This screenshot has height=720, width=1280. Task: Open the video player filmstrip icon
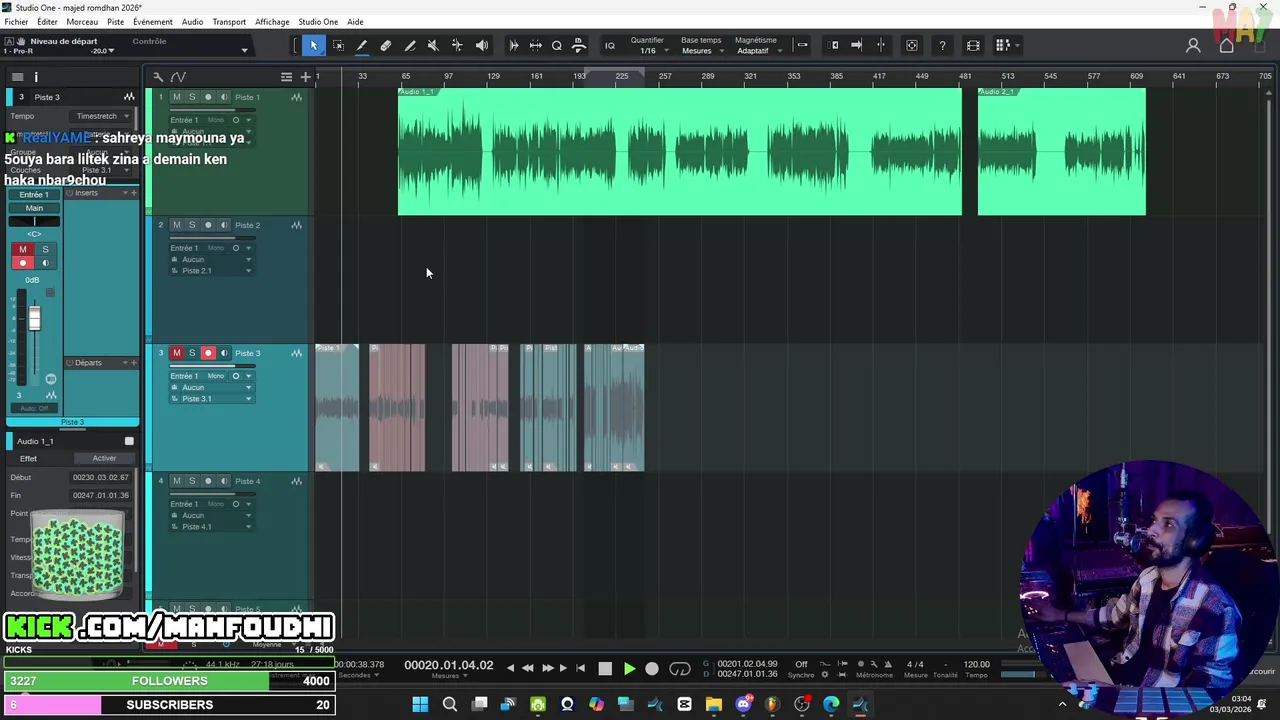tap(973, 45)
